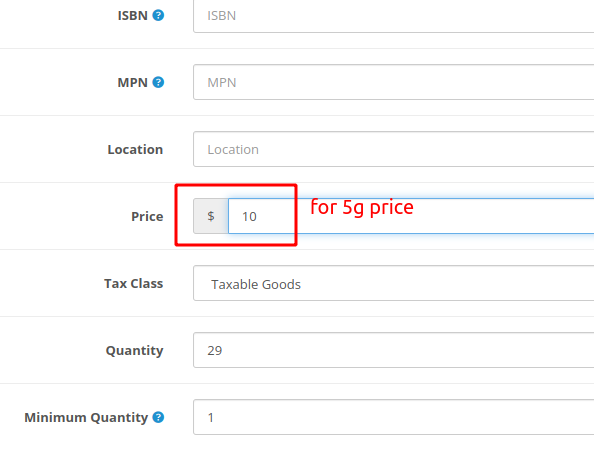Click into the Location text field
594x449 pixels.
tap(394, 149)
